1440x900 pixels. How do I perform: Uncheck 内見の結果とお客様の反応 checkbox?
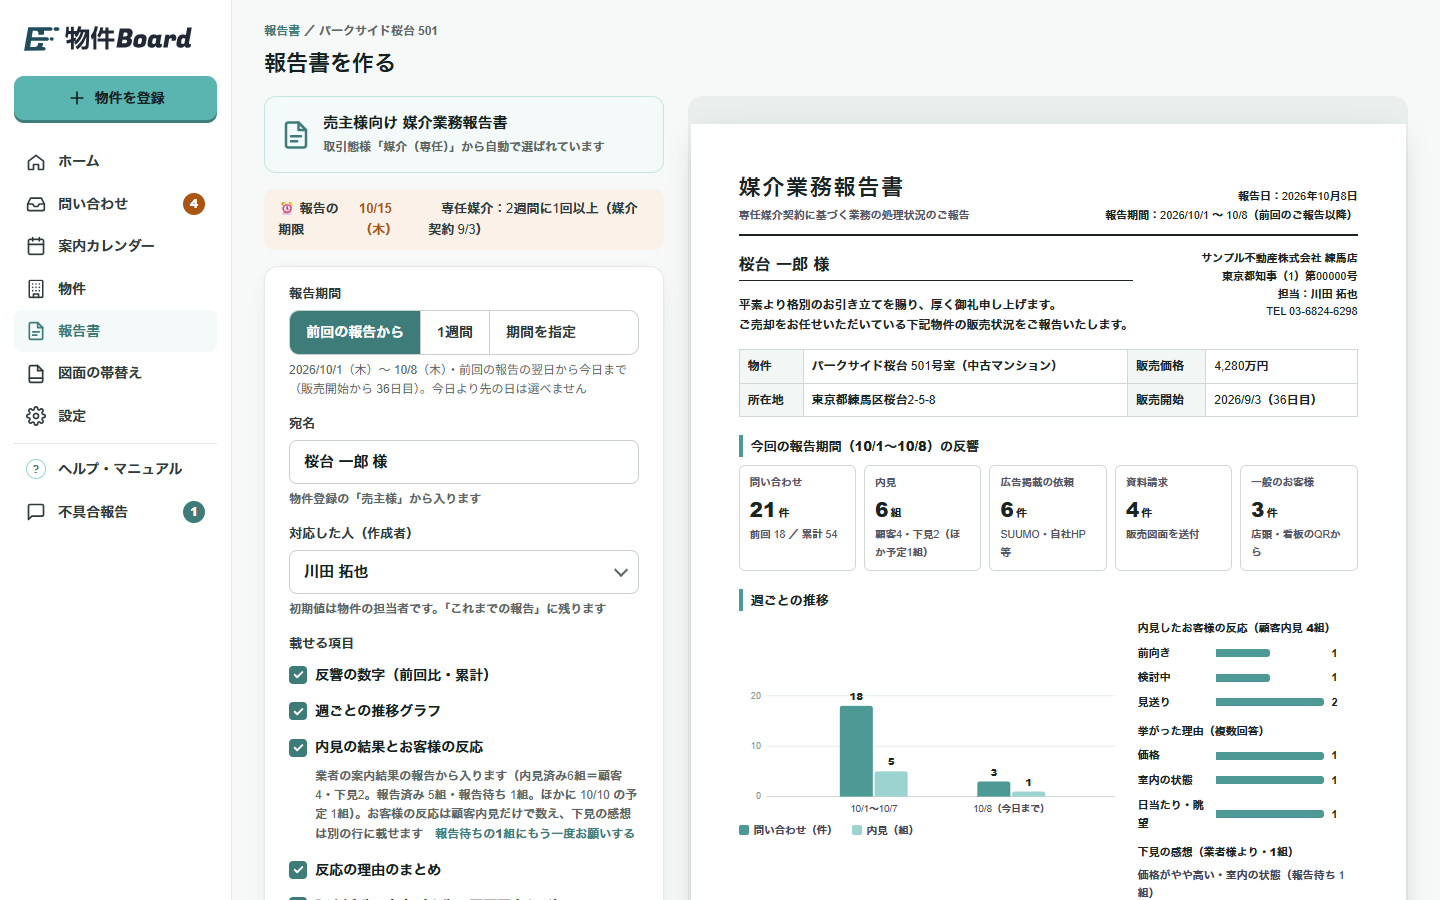298,747
